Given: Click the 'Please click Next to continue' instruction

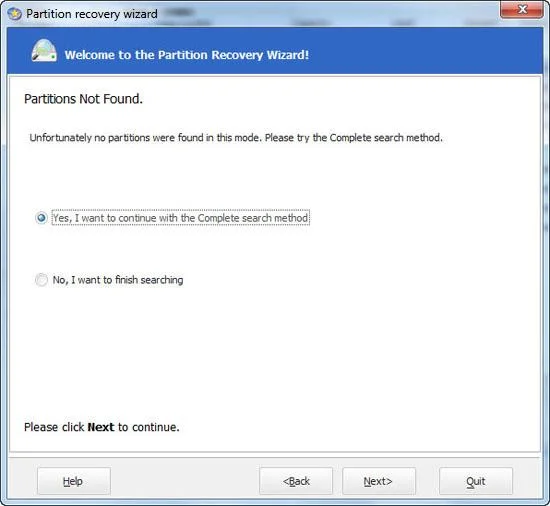Looking at the screenshot, I should 102,427.
